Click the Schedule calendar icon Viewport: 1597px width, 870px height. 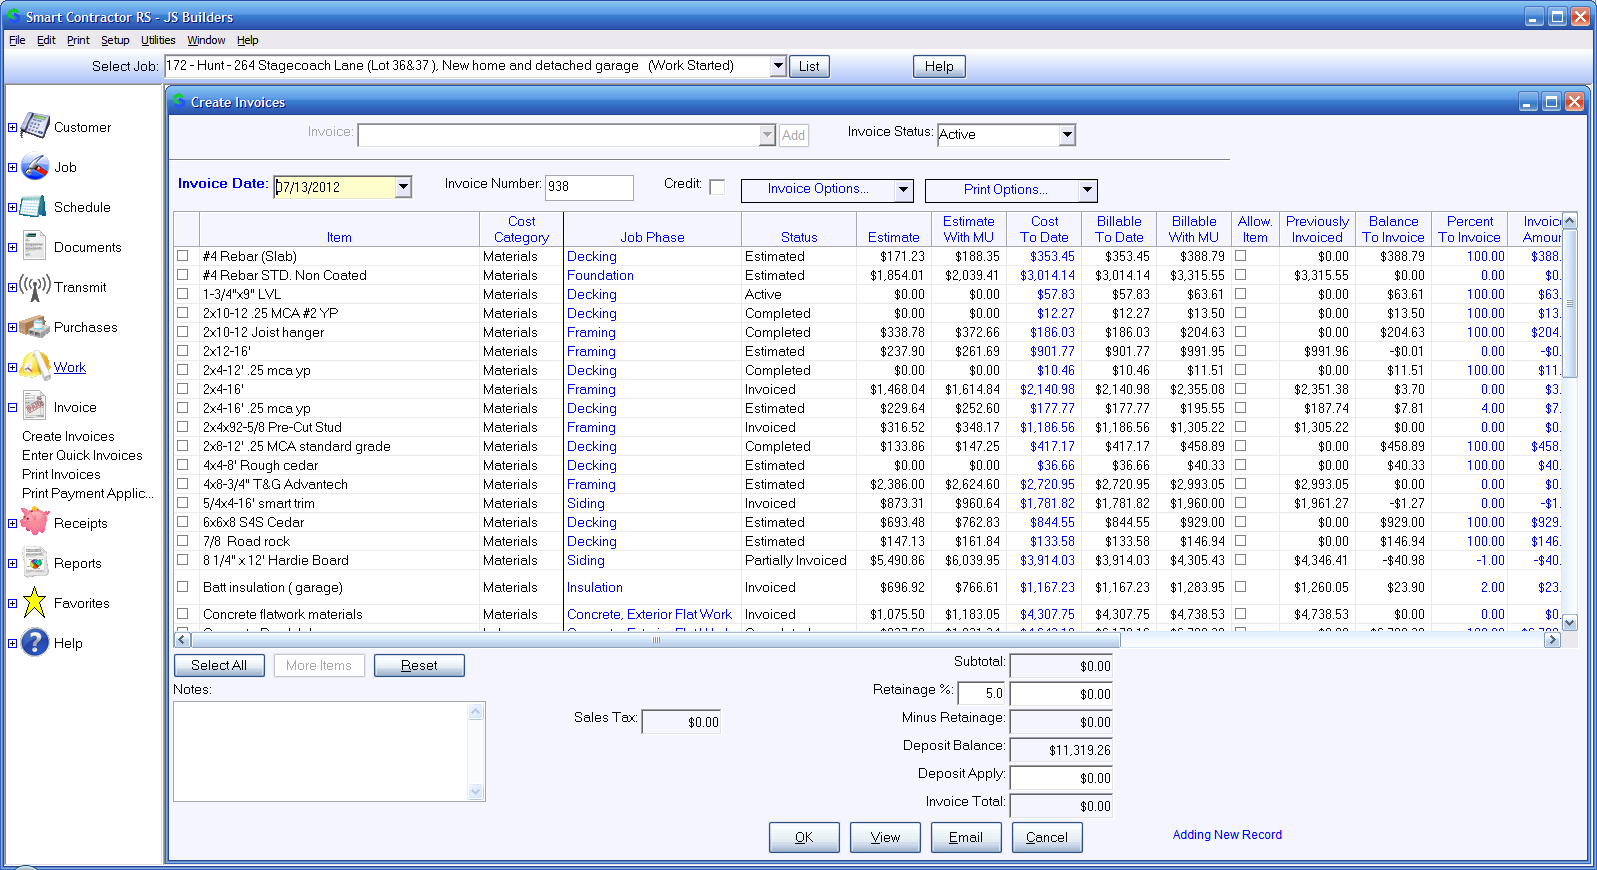coord(34,206)
